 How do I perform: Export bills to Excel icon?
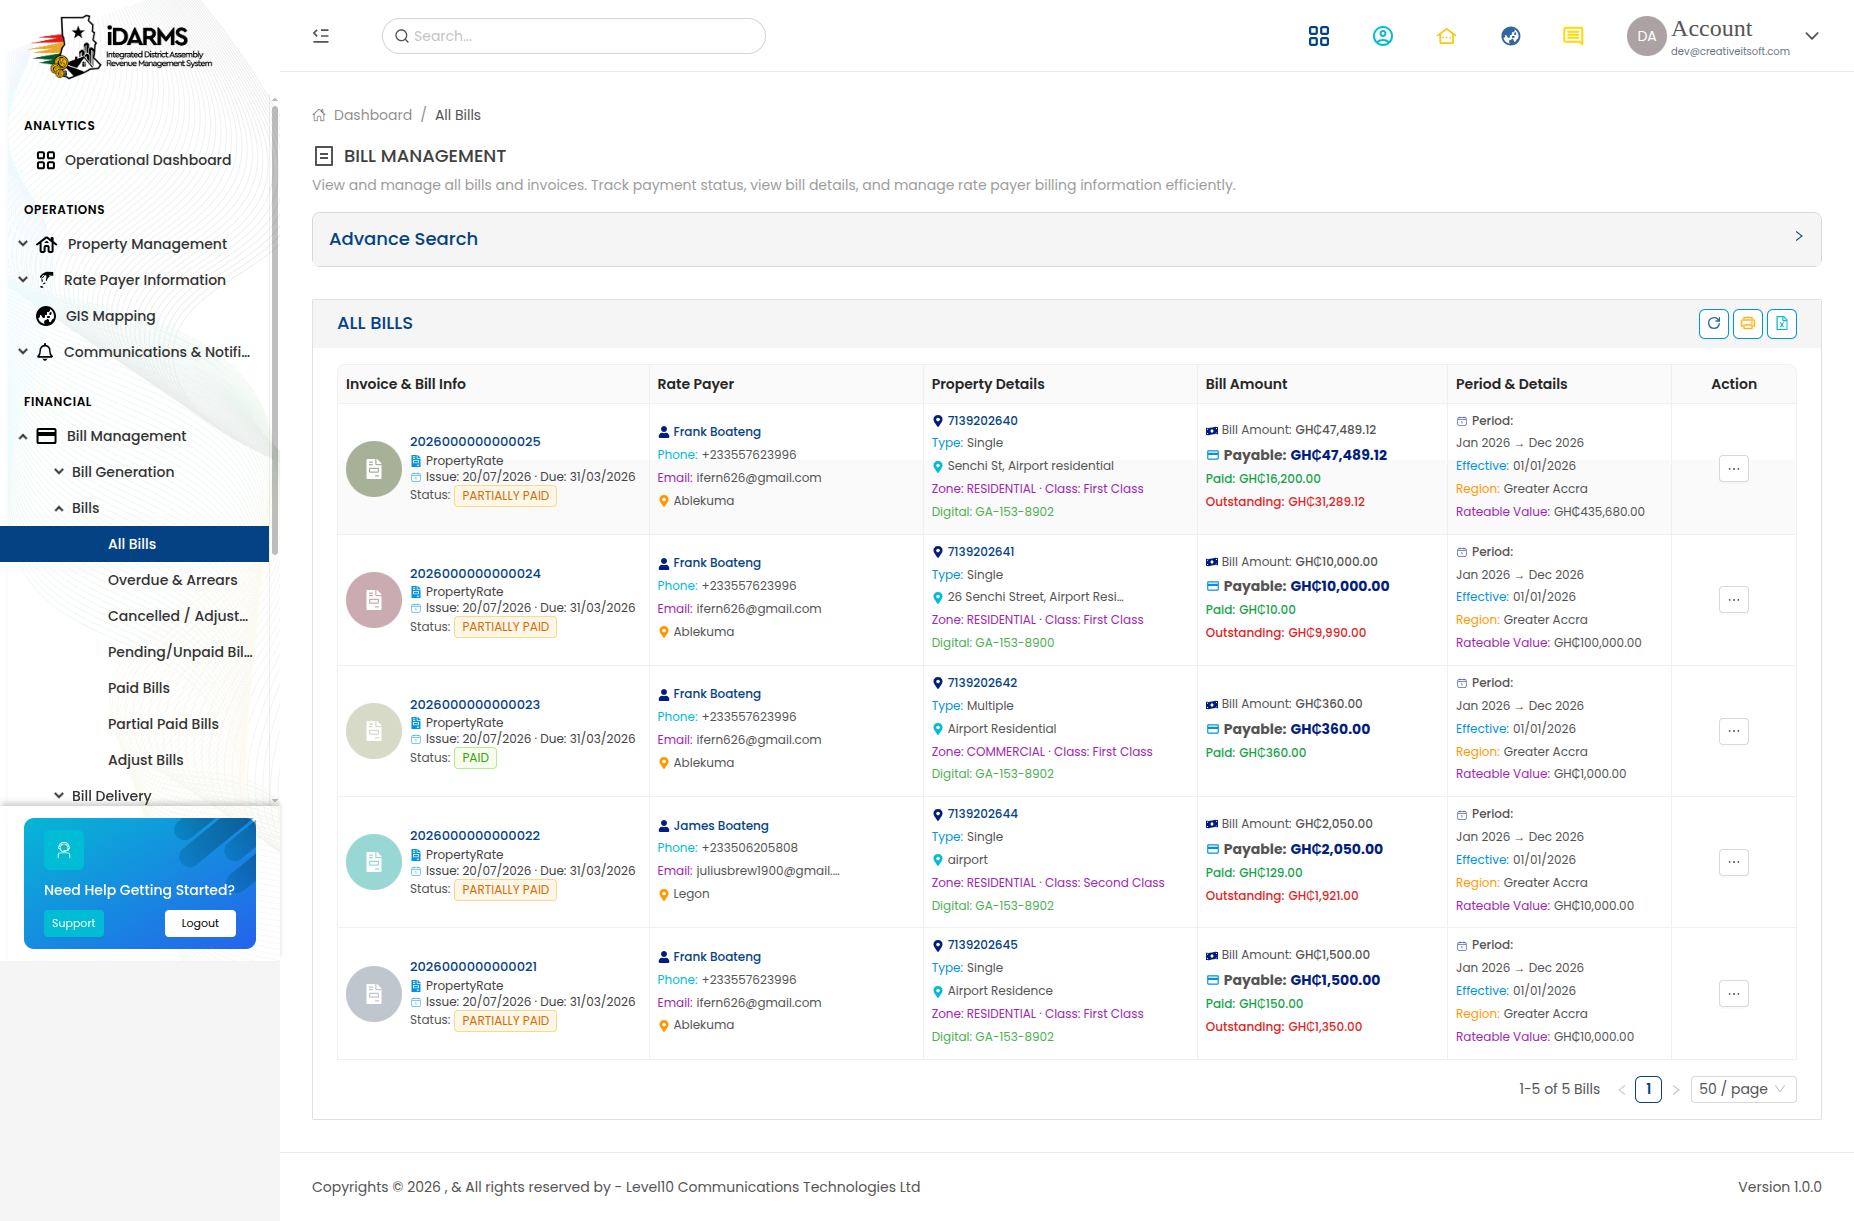click(x=1782, y=323)
